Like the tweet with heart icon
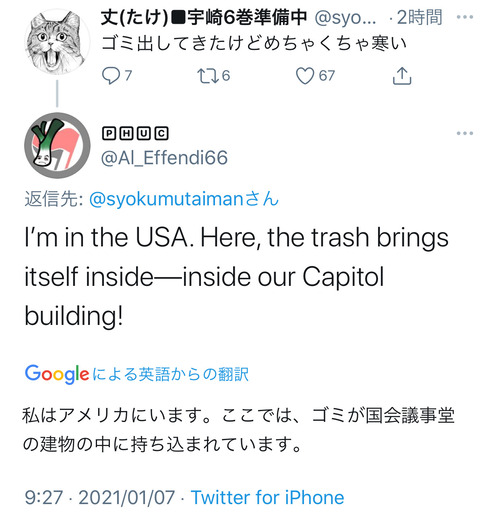The width and height of the screenshot is (500, 519). 305,76
